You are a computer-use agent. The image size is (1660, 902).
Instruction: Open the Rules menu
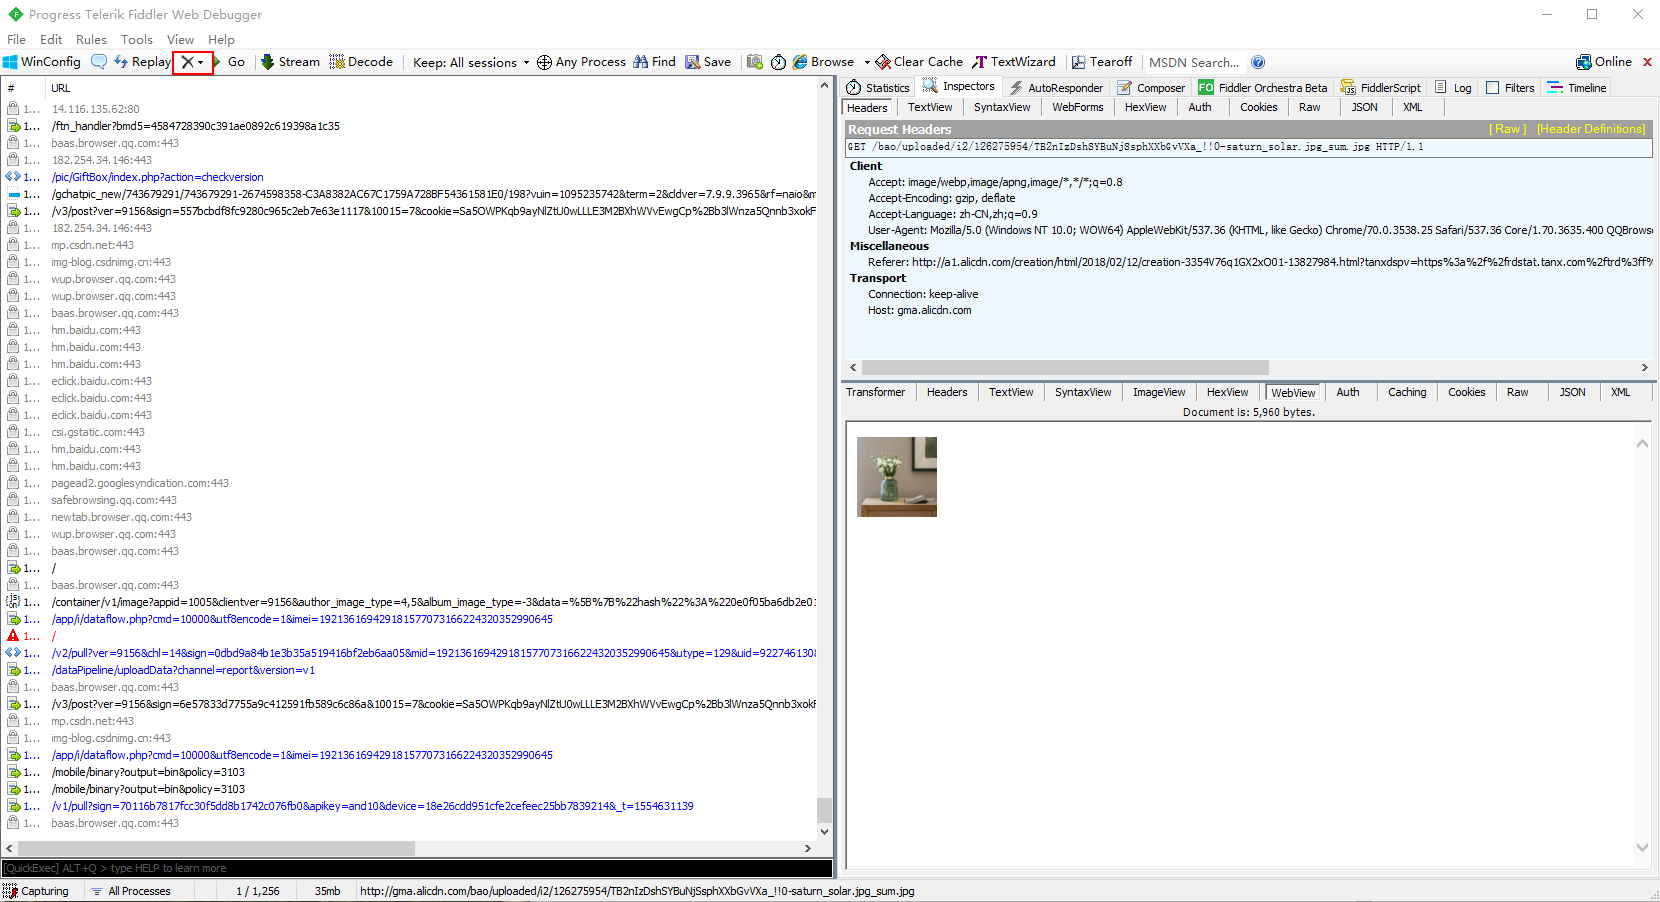tap(91, 40)
